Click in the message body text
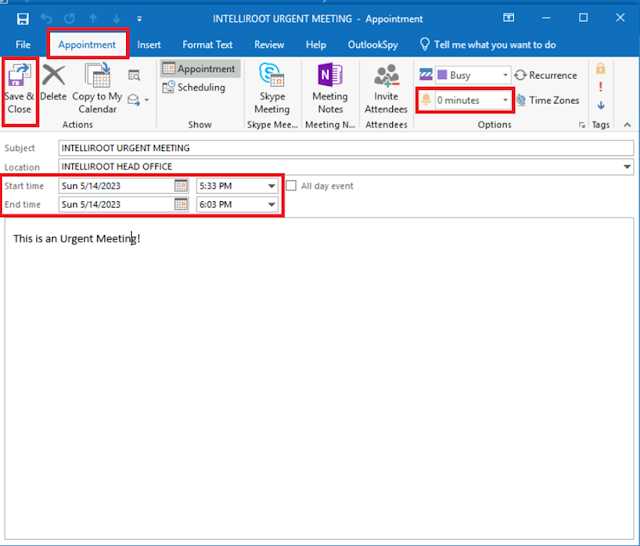 coord(77,239)
